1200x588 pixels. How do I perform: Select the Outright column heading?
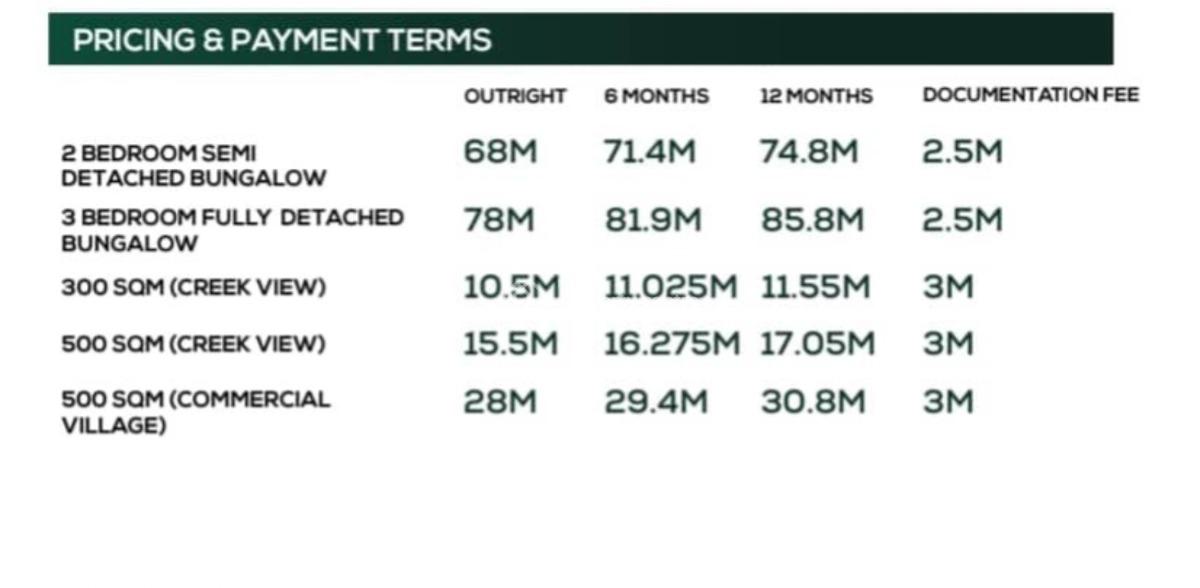click(x=515, y=97)
